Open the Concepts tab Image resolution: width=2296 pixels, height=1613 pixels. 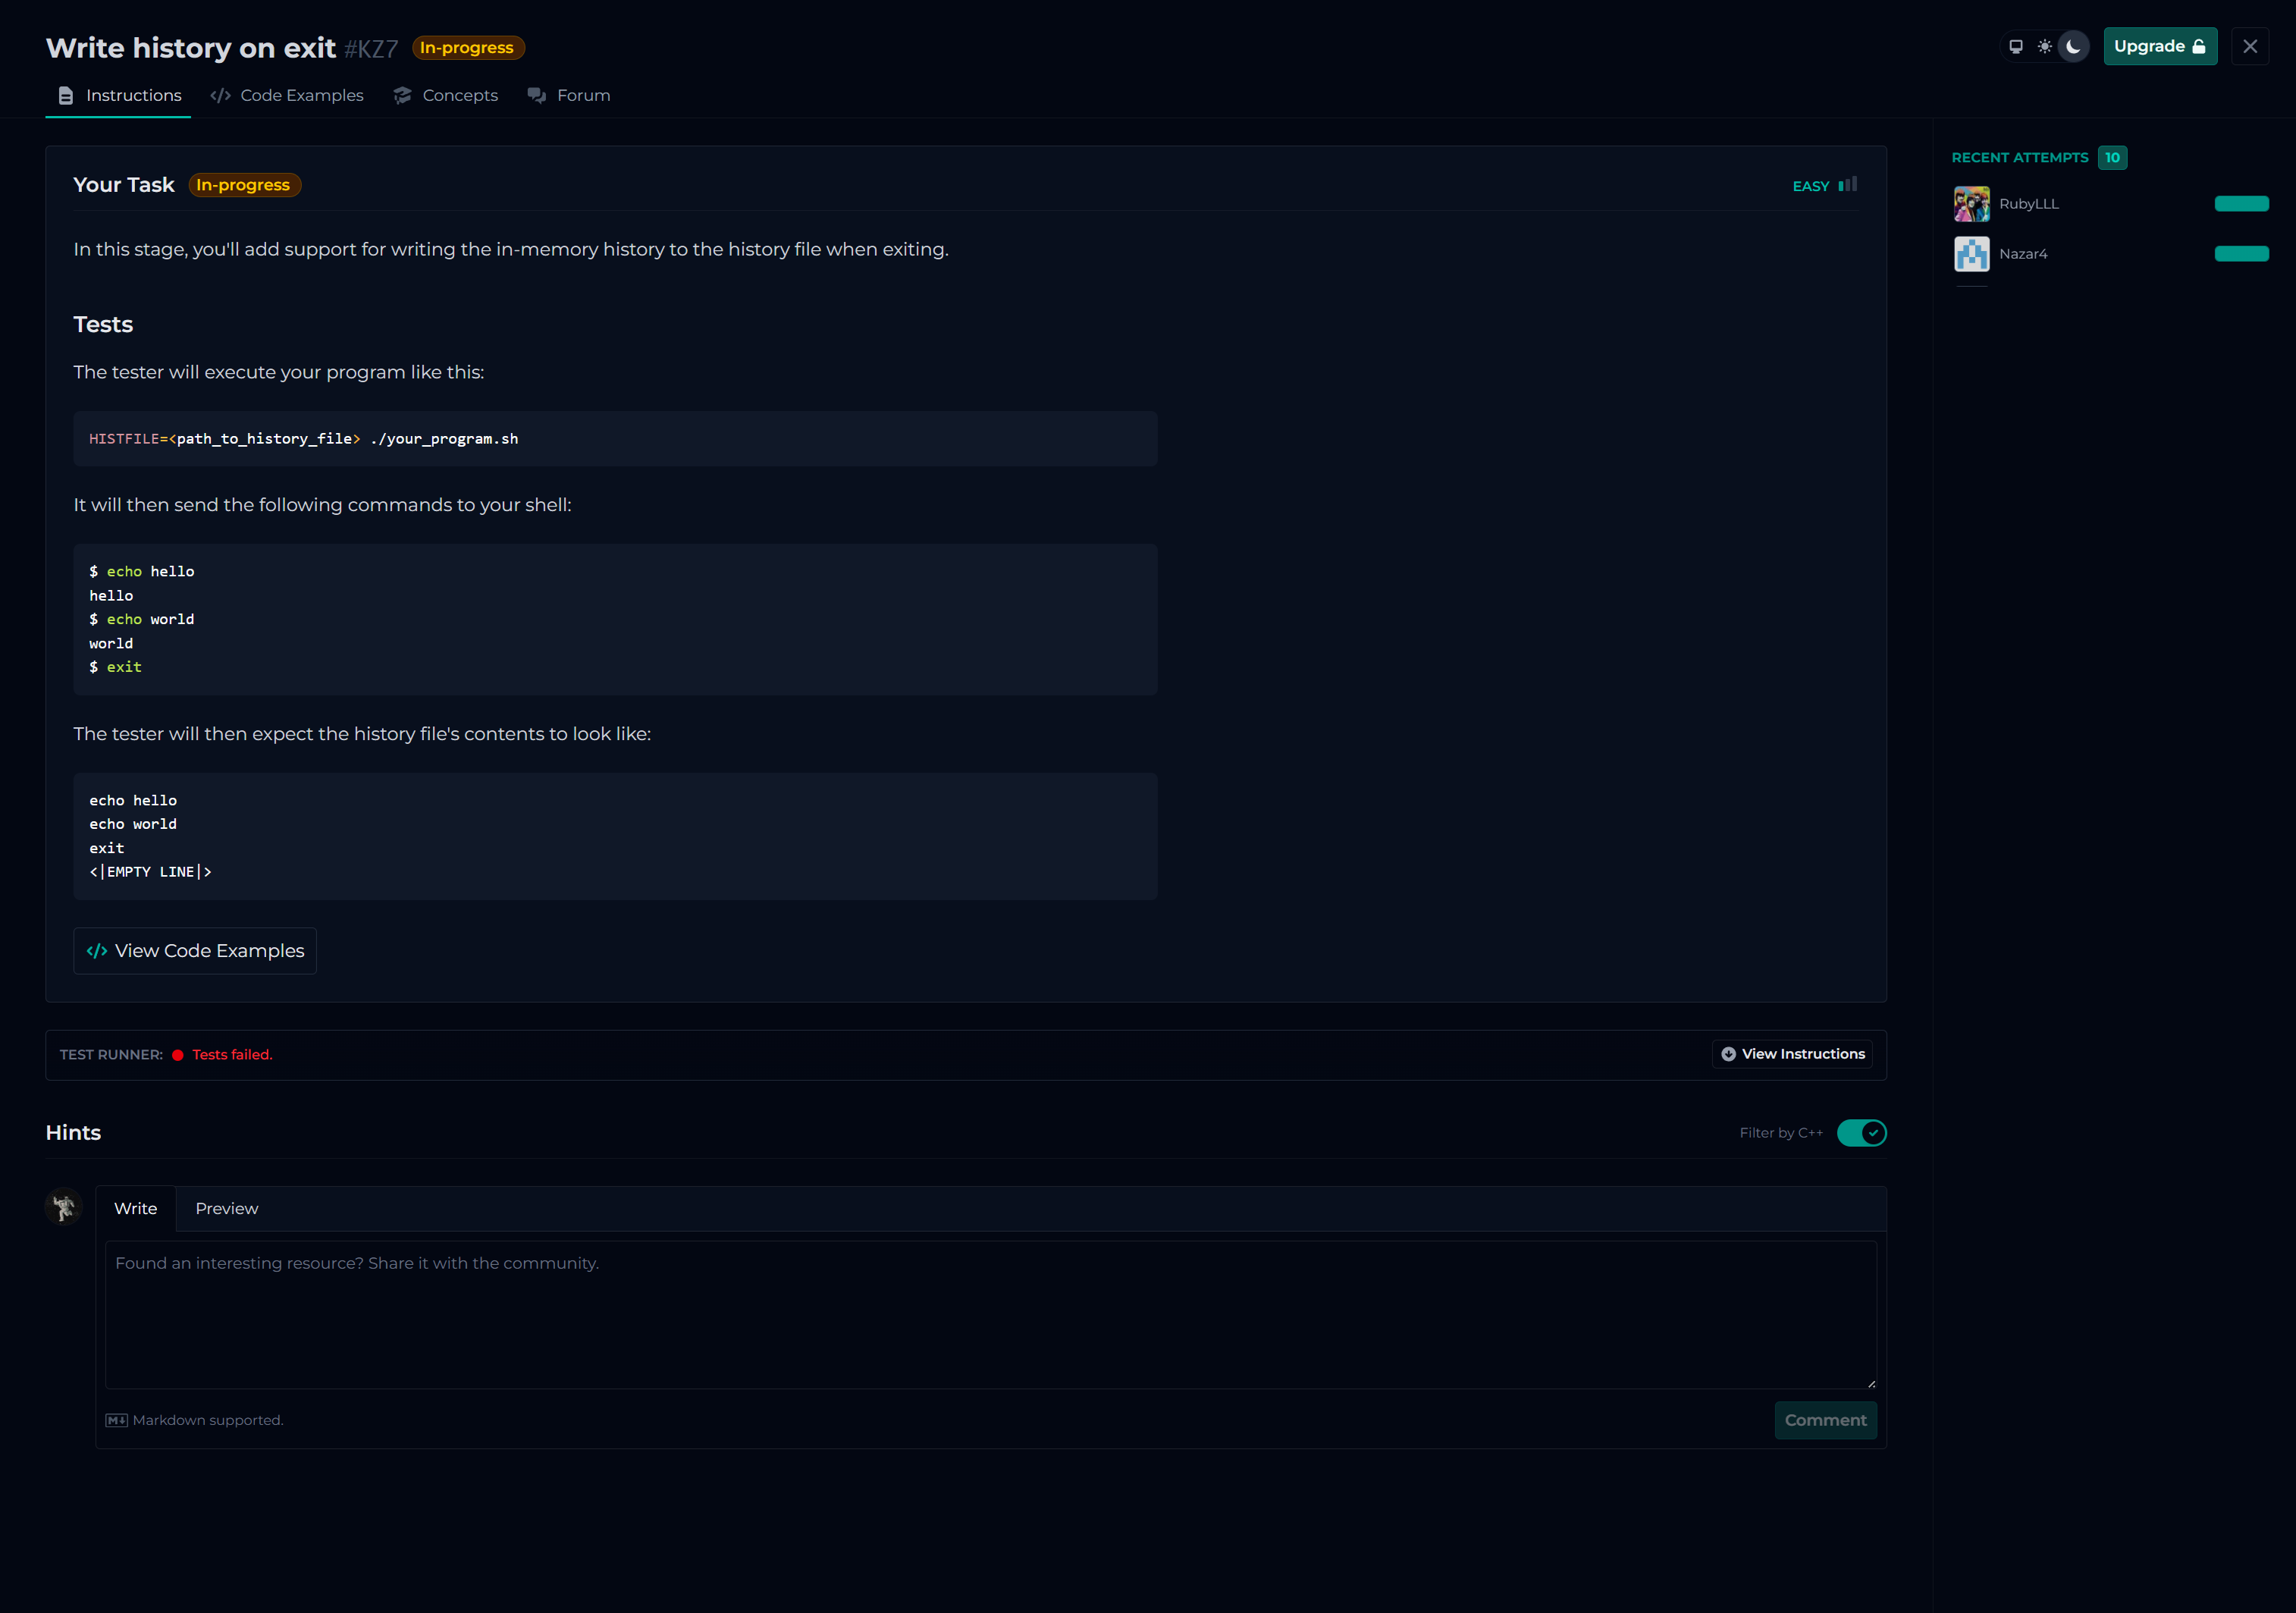point(446,95)
